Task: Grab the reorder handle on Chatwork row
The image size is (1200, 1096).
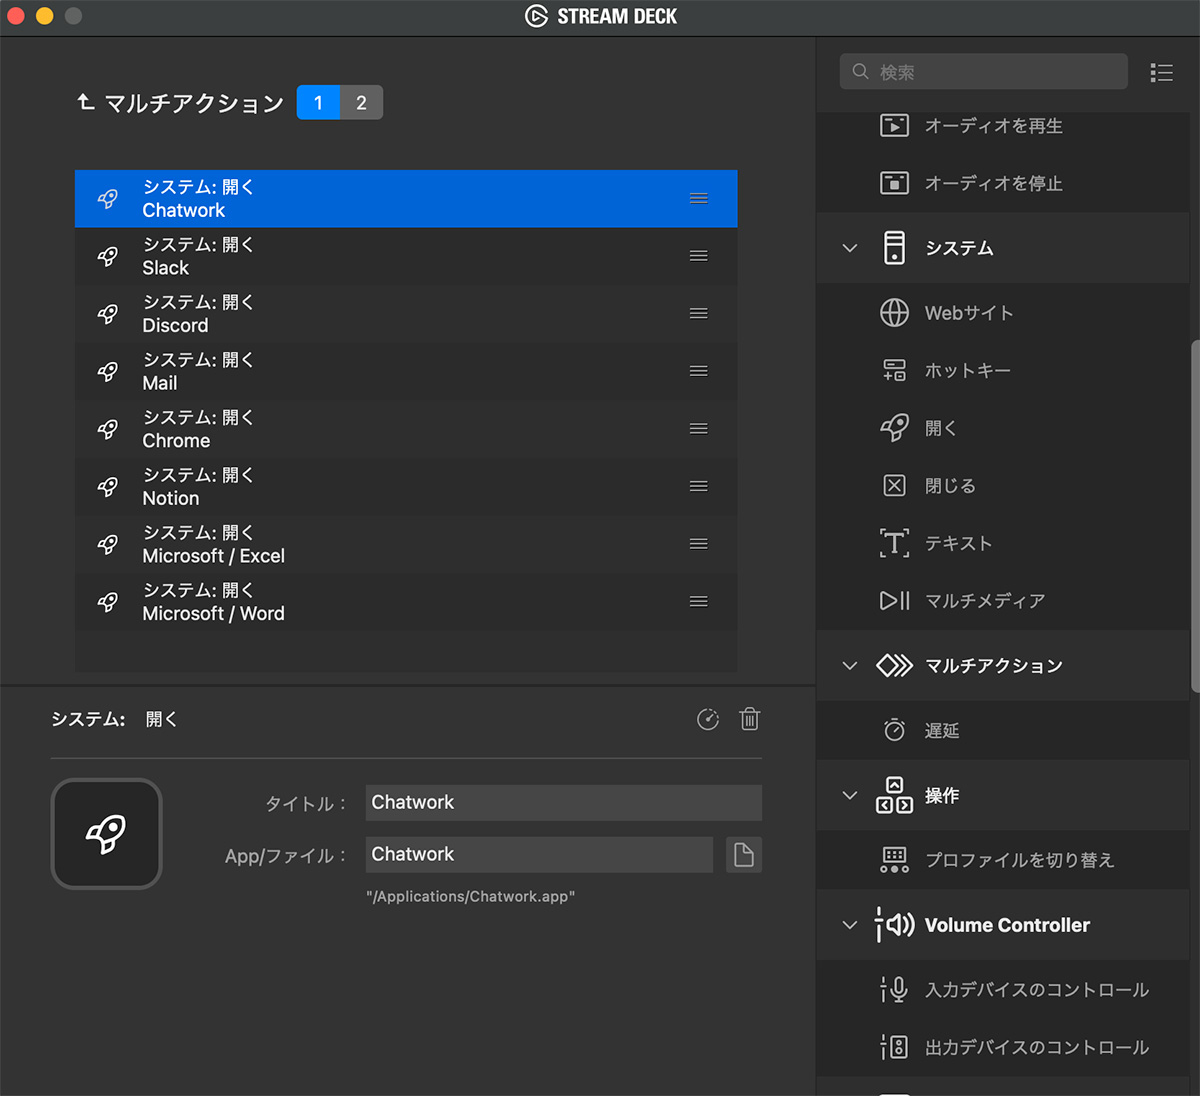Action: coord(699,198)
